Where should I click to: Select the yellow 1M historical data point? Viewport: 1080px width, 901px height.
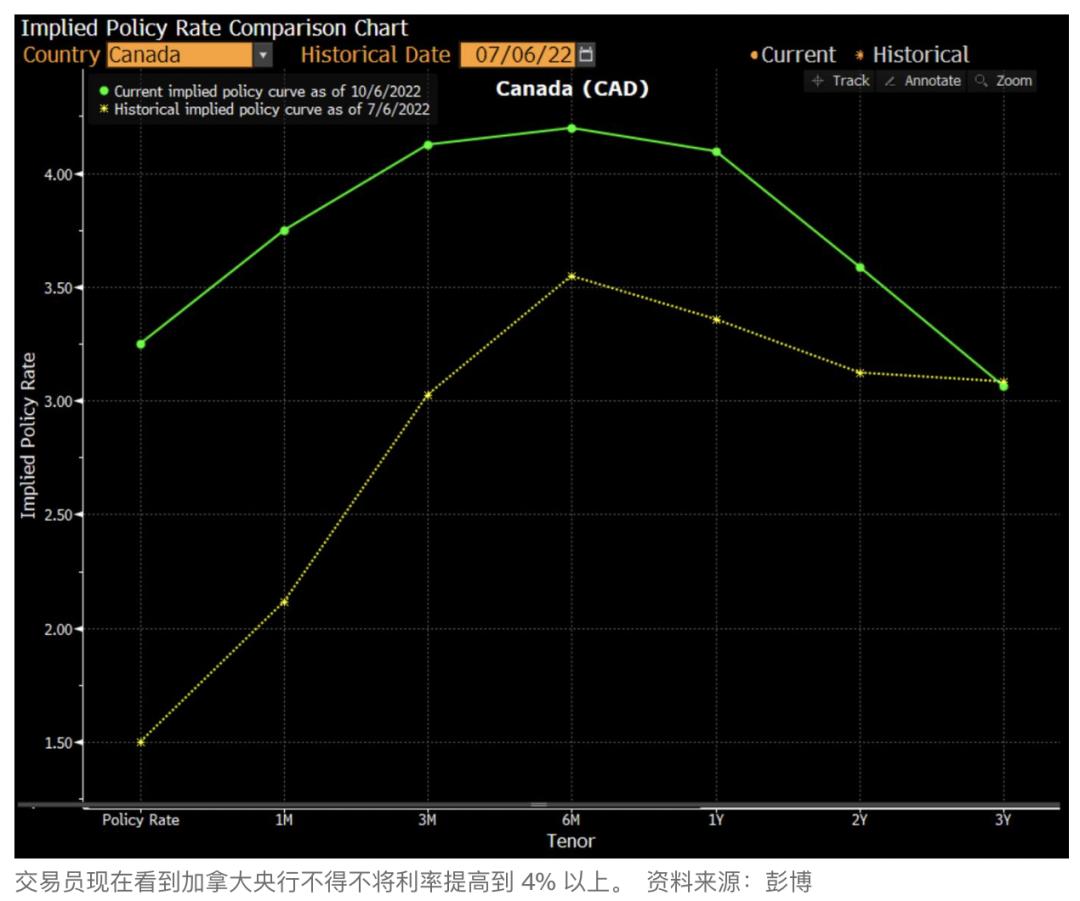284,602
